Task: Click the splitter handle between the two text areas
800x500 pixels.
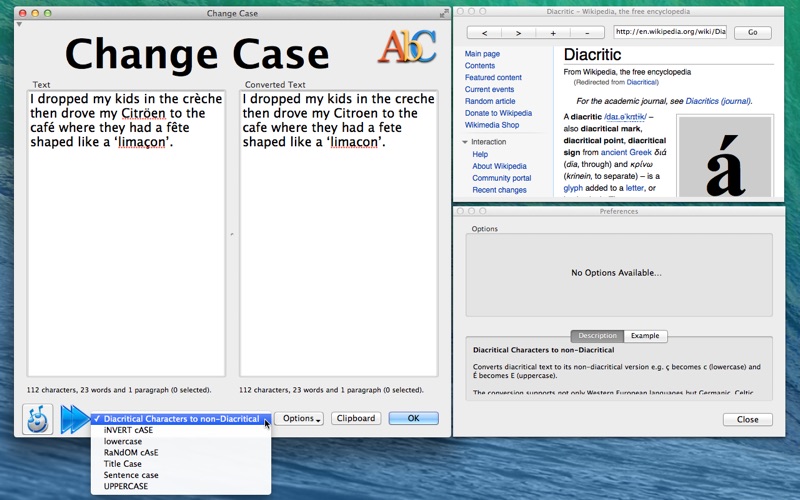Action: [232, 234]
